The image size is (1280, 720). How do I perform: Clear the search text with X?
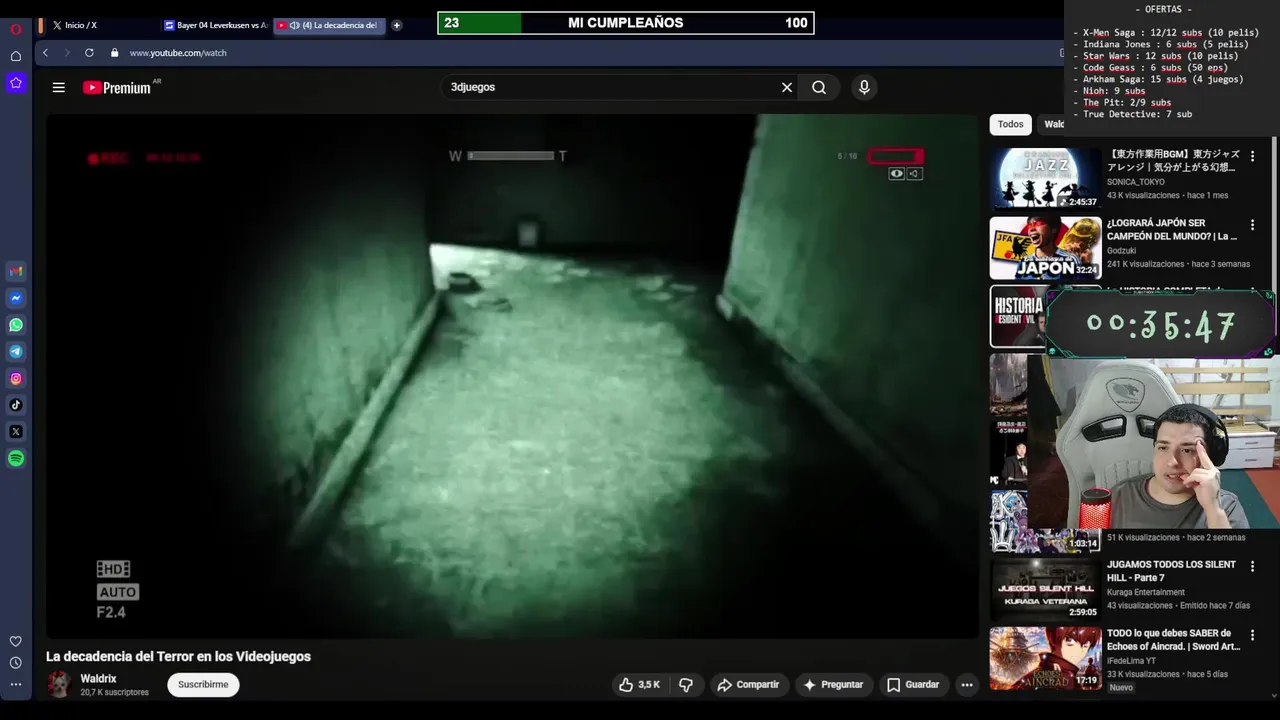tap(787, 87)
